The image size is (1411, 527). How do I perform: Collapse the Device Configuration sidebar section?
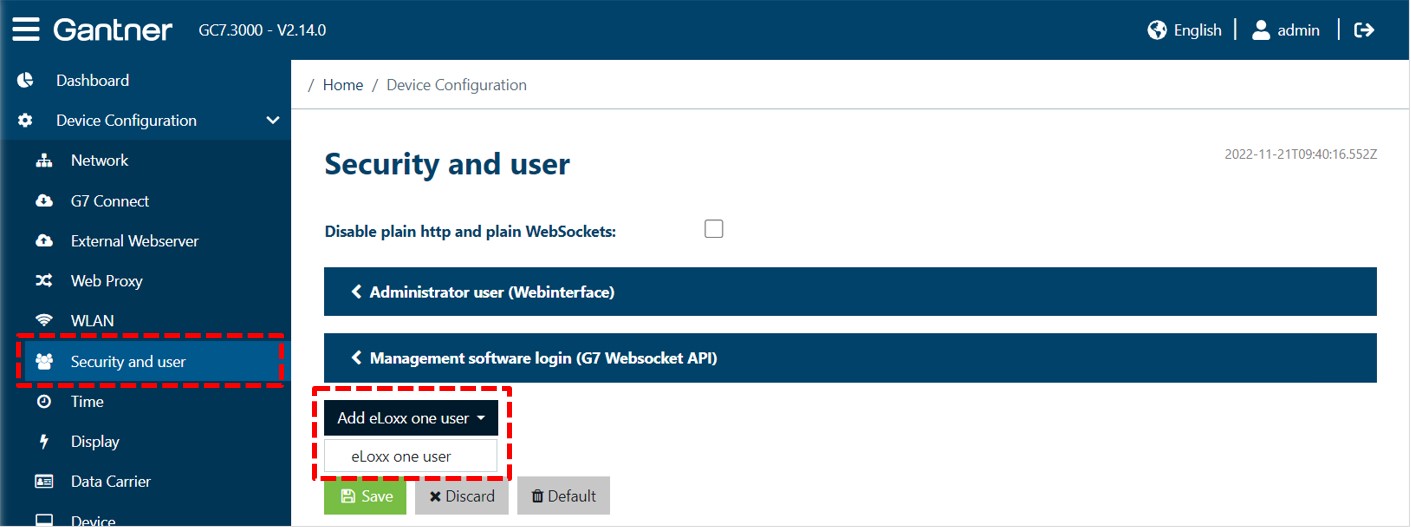(x=272, y=120)
